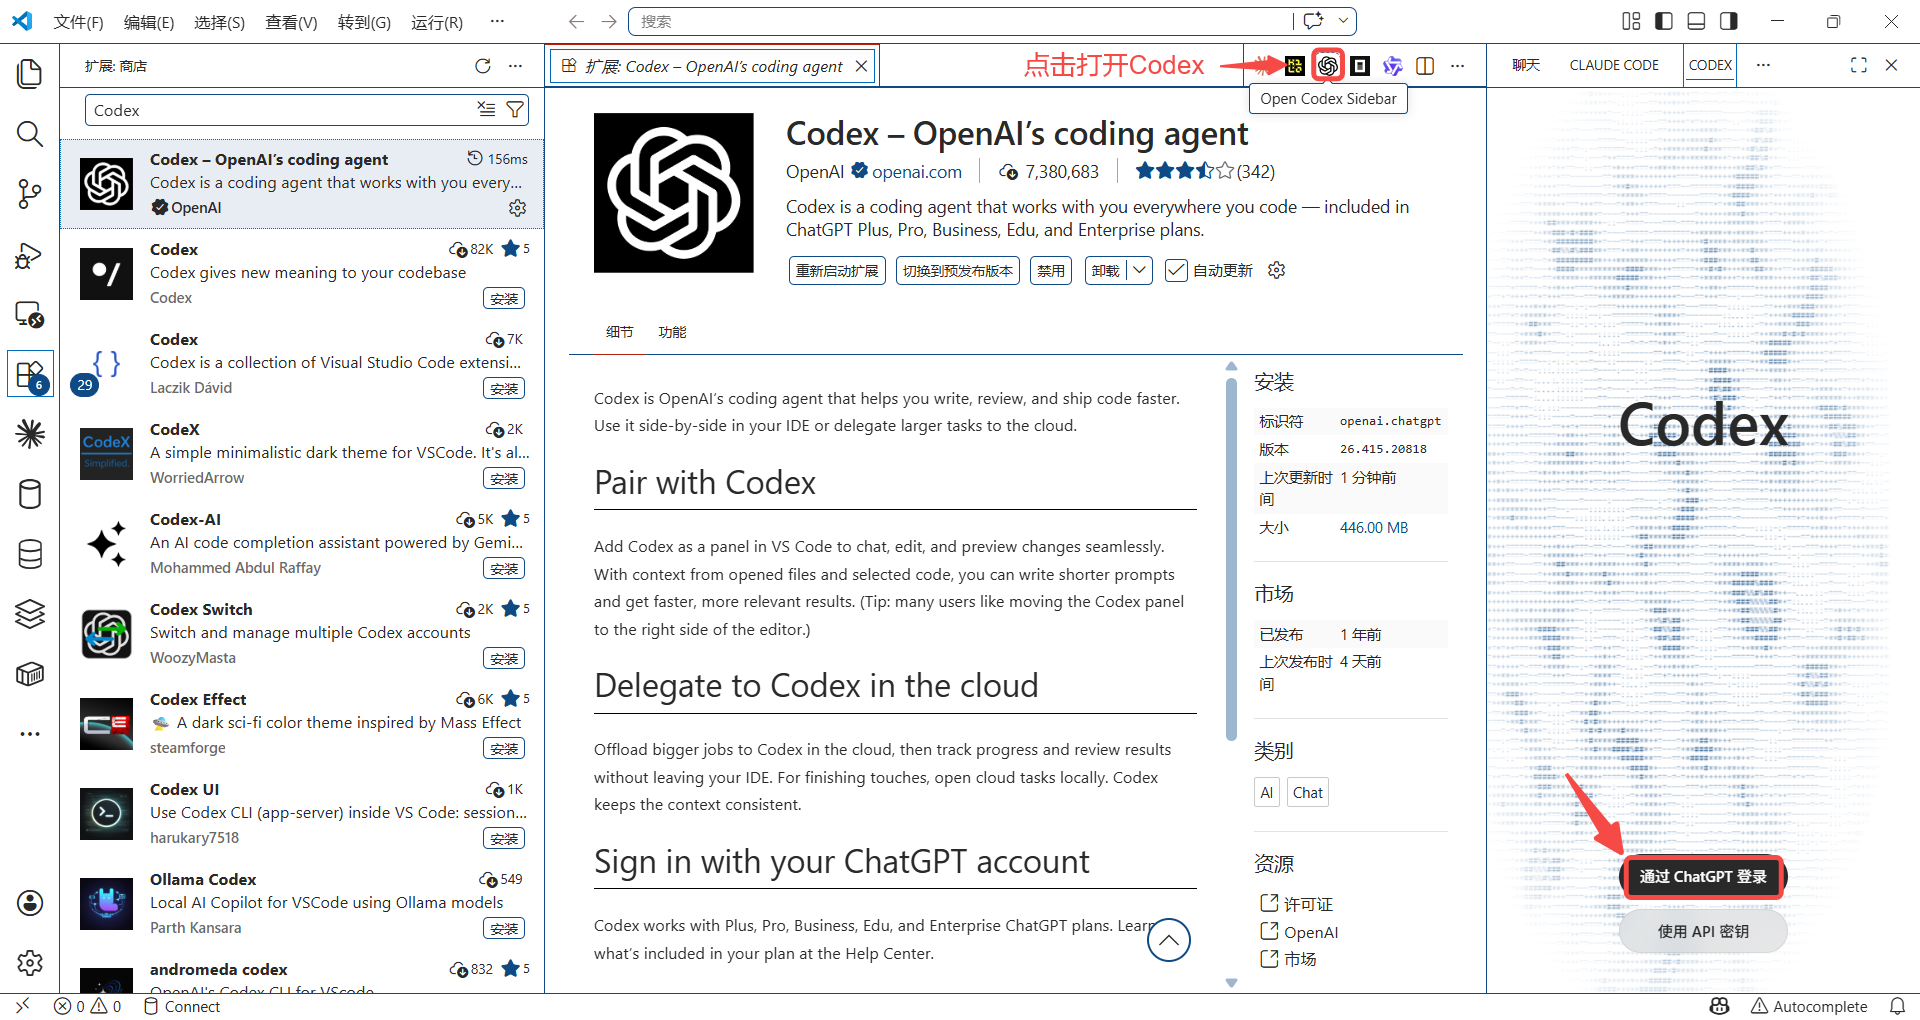The width and height of the screenshot is (1920, 1020).
Task: Click the Split Editor Right icon
Action: coord(1425,66)
